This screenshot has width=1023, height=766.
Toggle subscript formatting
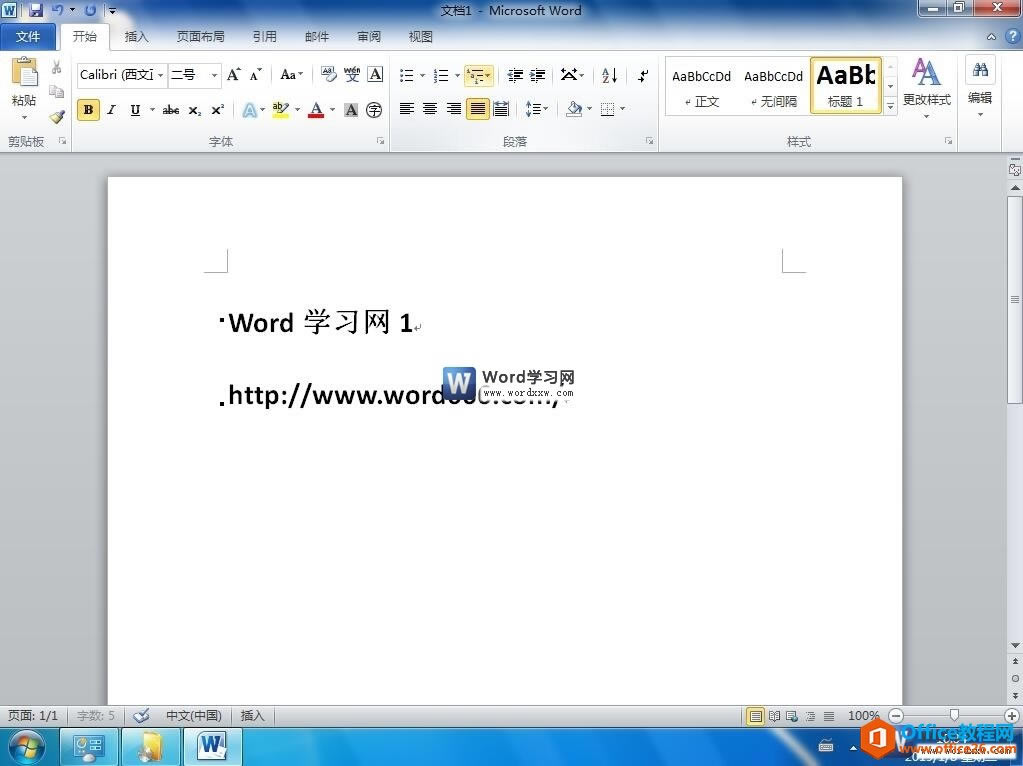click(195, 109)
